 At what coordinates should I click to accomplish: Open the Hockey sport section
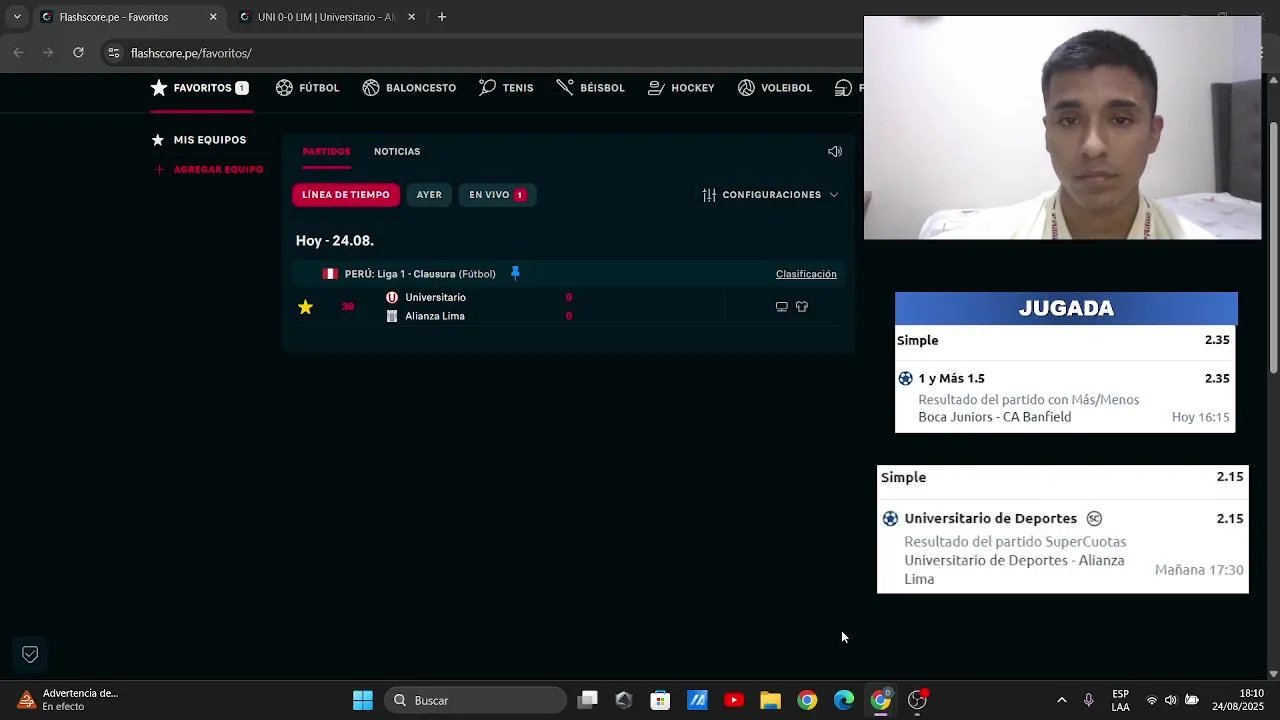(681, 88)
